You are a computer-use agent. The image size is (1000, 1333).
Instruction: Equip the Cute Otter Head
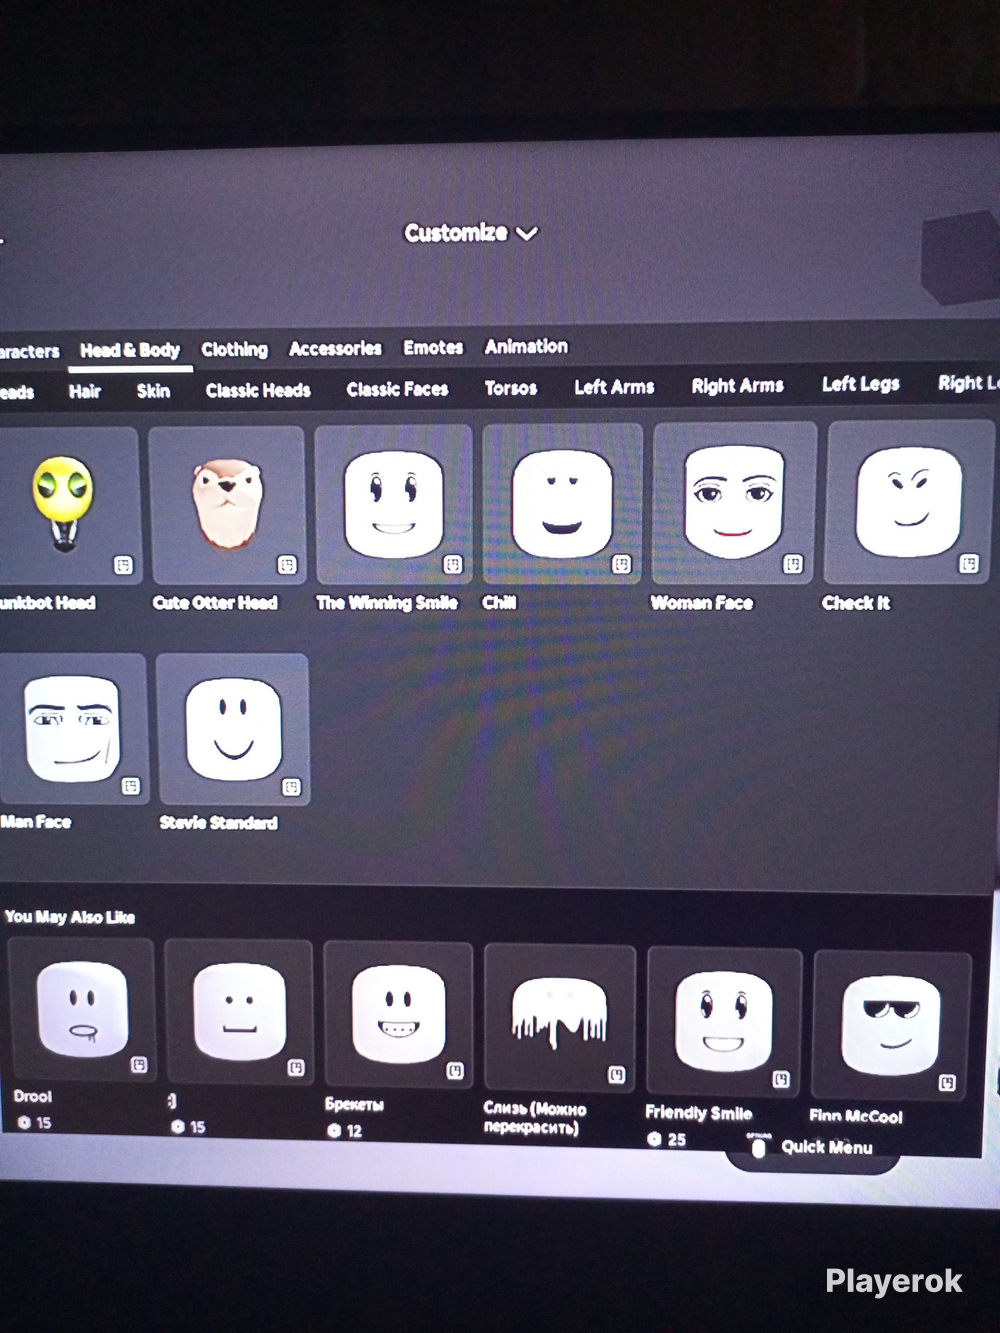click(227, 505)
